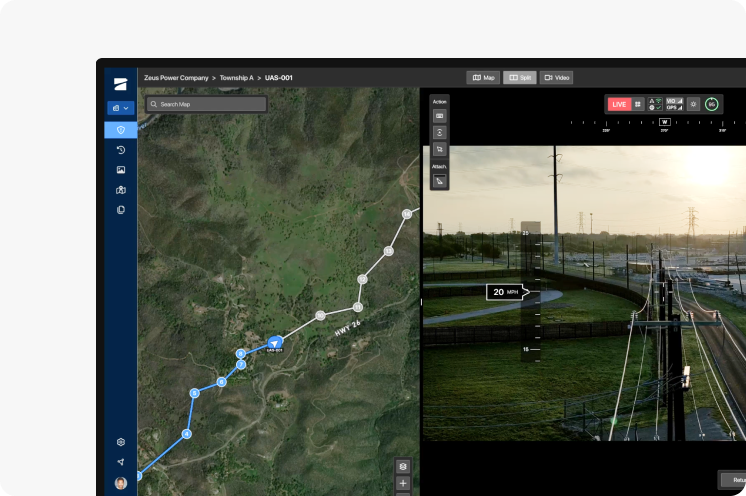Image resolution: width=746 pixels, height=496 pixels.
Task: Click the HWY 26 map label
Action: (348, 328)
